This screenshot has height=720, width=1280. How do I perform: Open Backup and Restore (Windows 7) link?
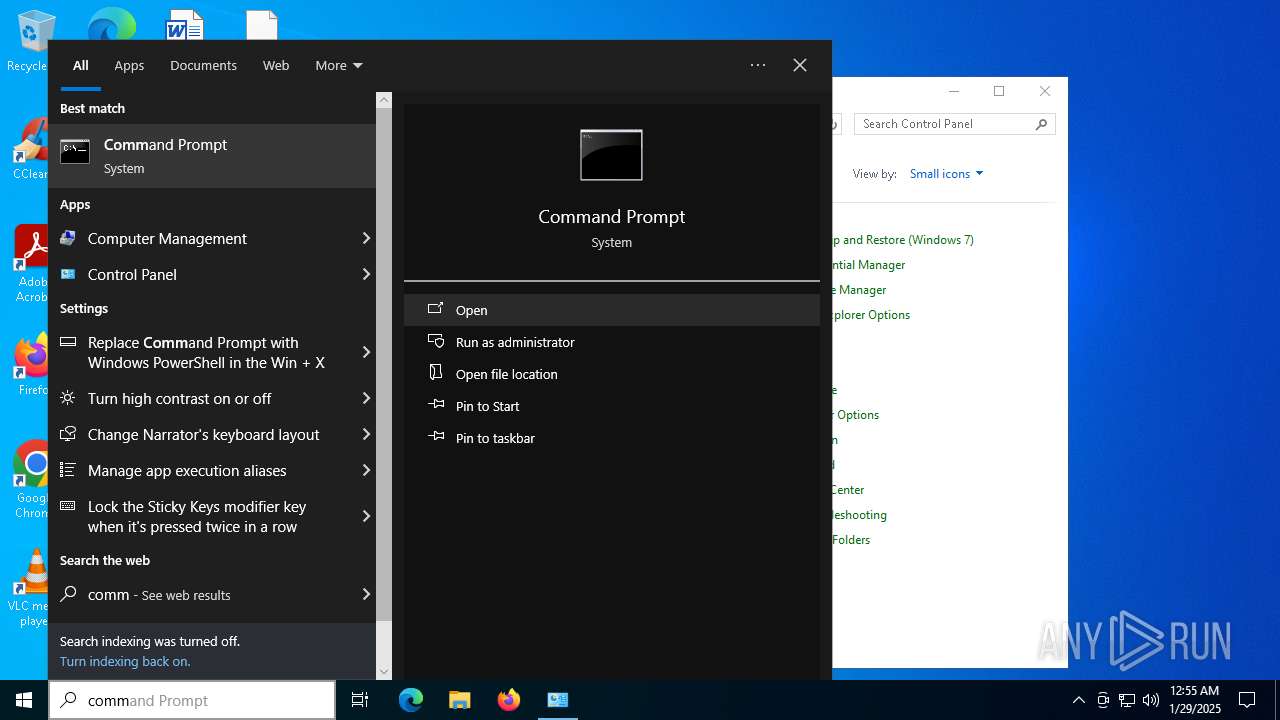905,240
